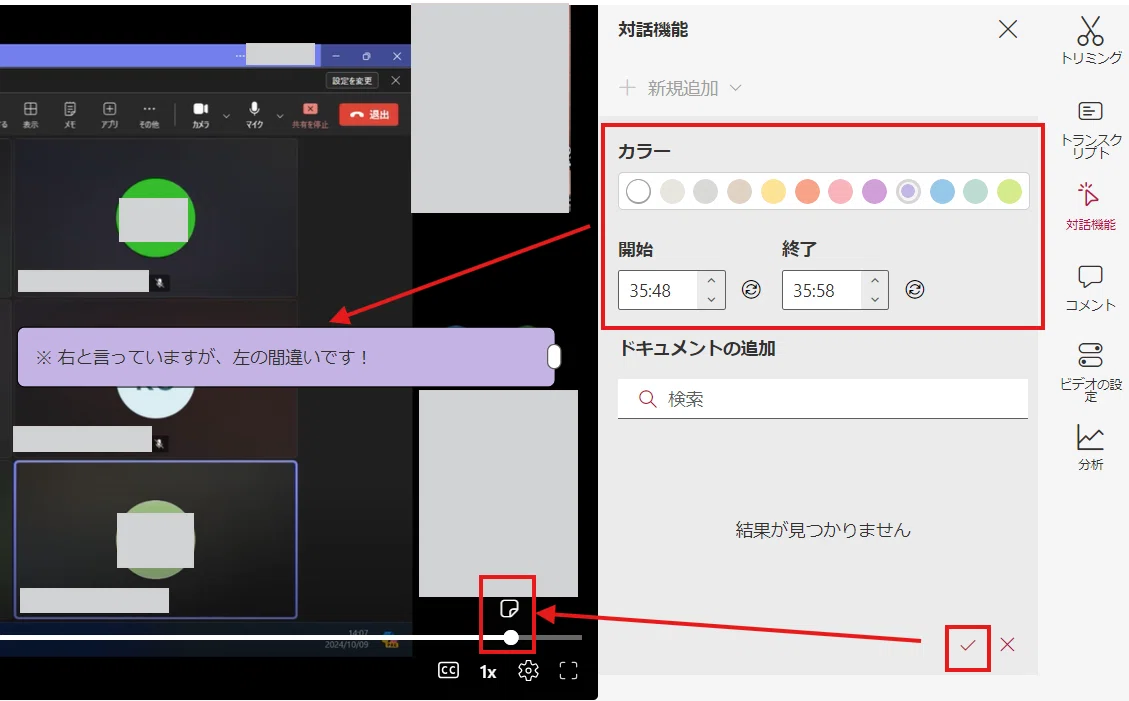Pick the white color swatch
Viewport: 1129px width, 701px height.
click(638, 191)
